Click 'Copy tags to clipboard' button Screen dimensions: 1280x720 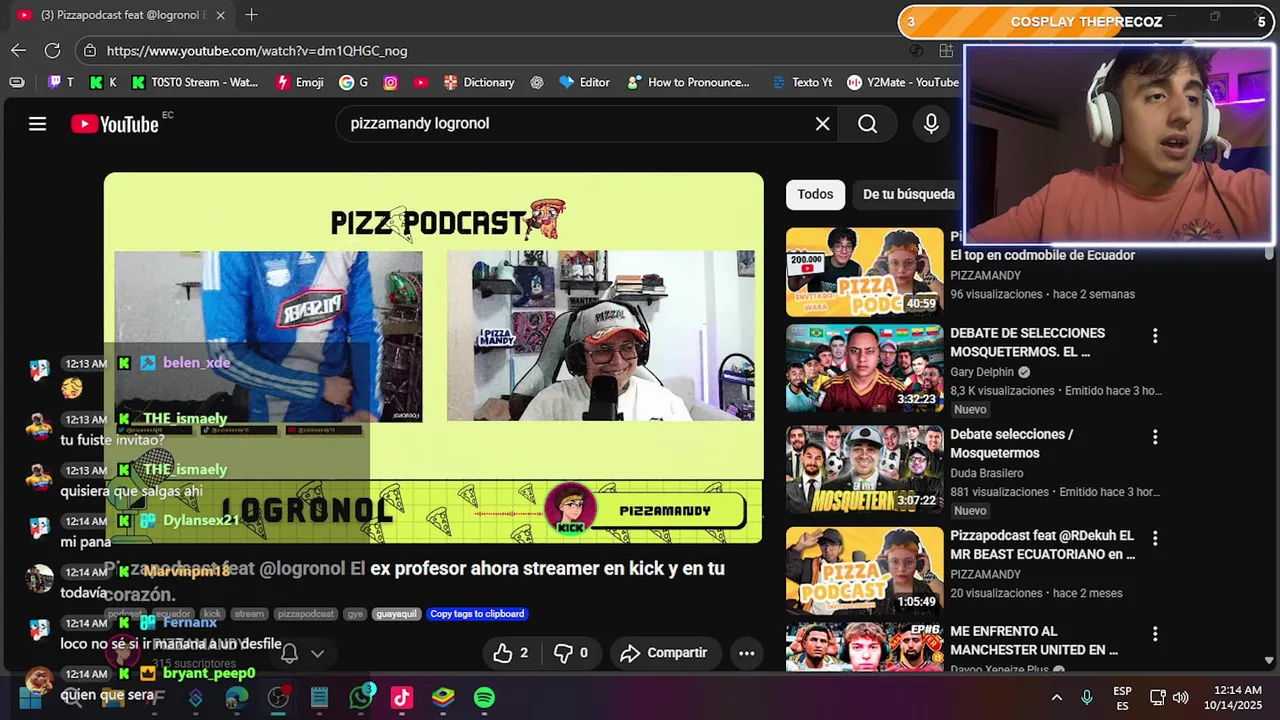477,614
